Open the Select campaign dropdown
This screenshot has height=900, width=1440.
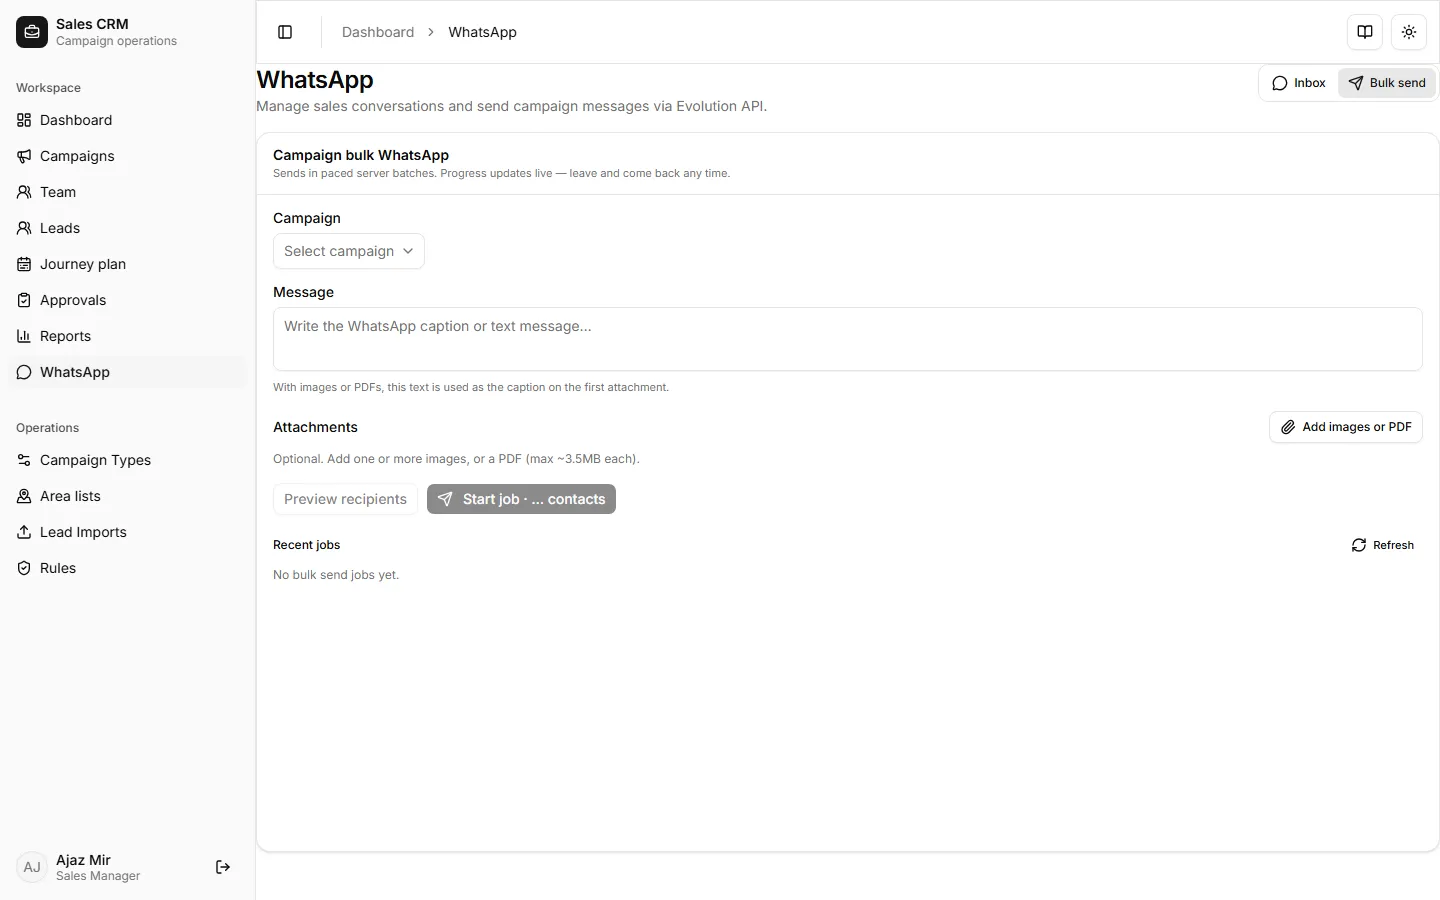pyautogui.click(x=349, y=251)
